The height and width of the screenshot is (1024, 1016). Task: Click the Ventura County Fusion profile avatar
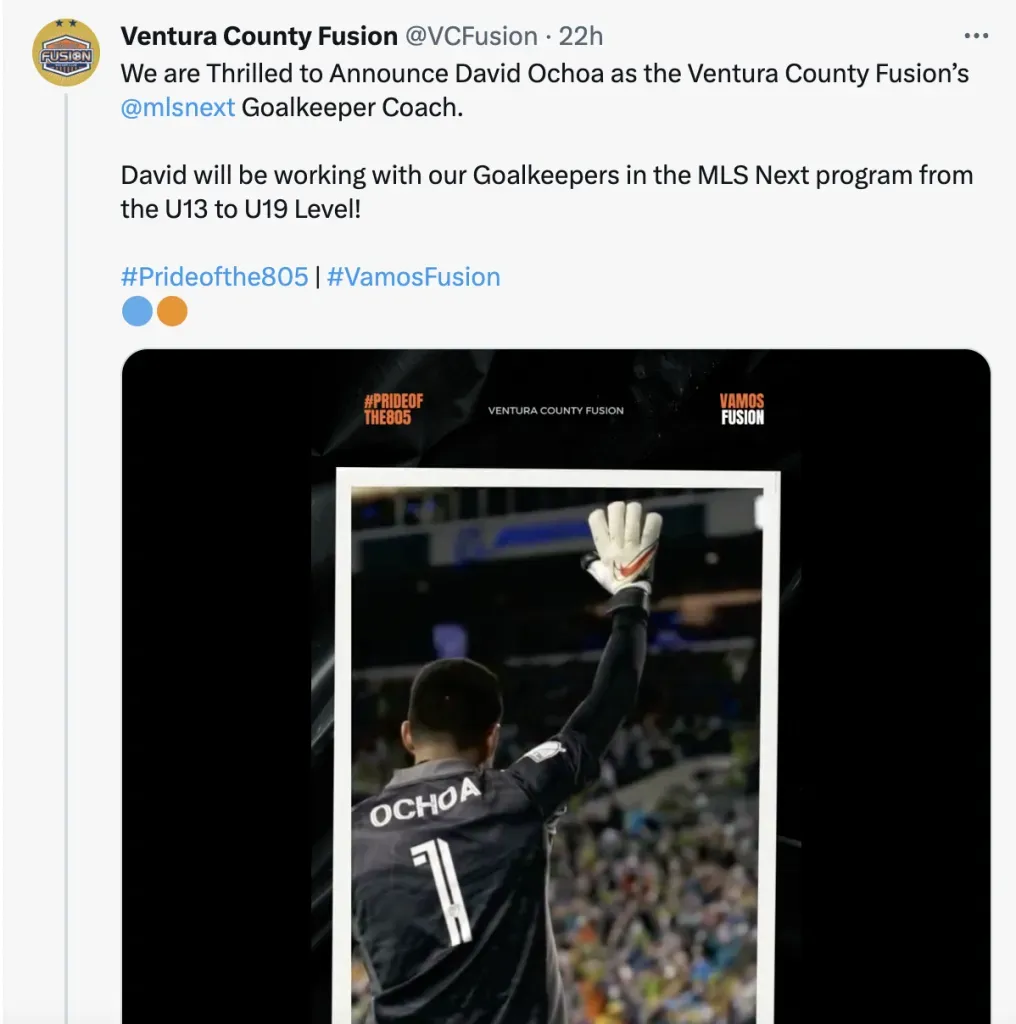coord(66,53)
